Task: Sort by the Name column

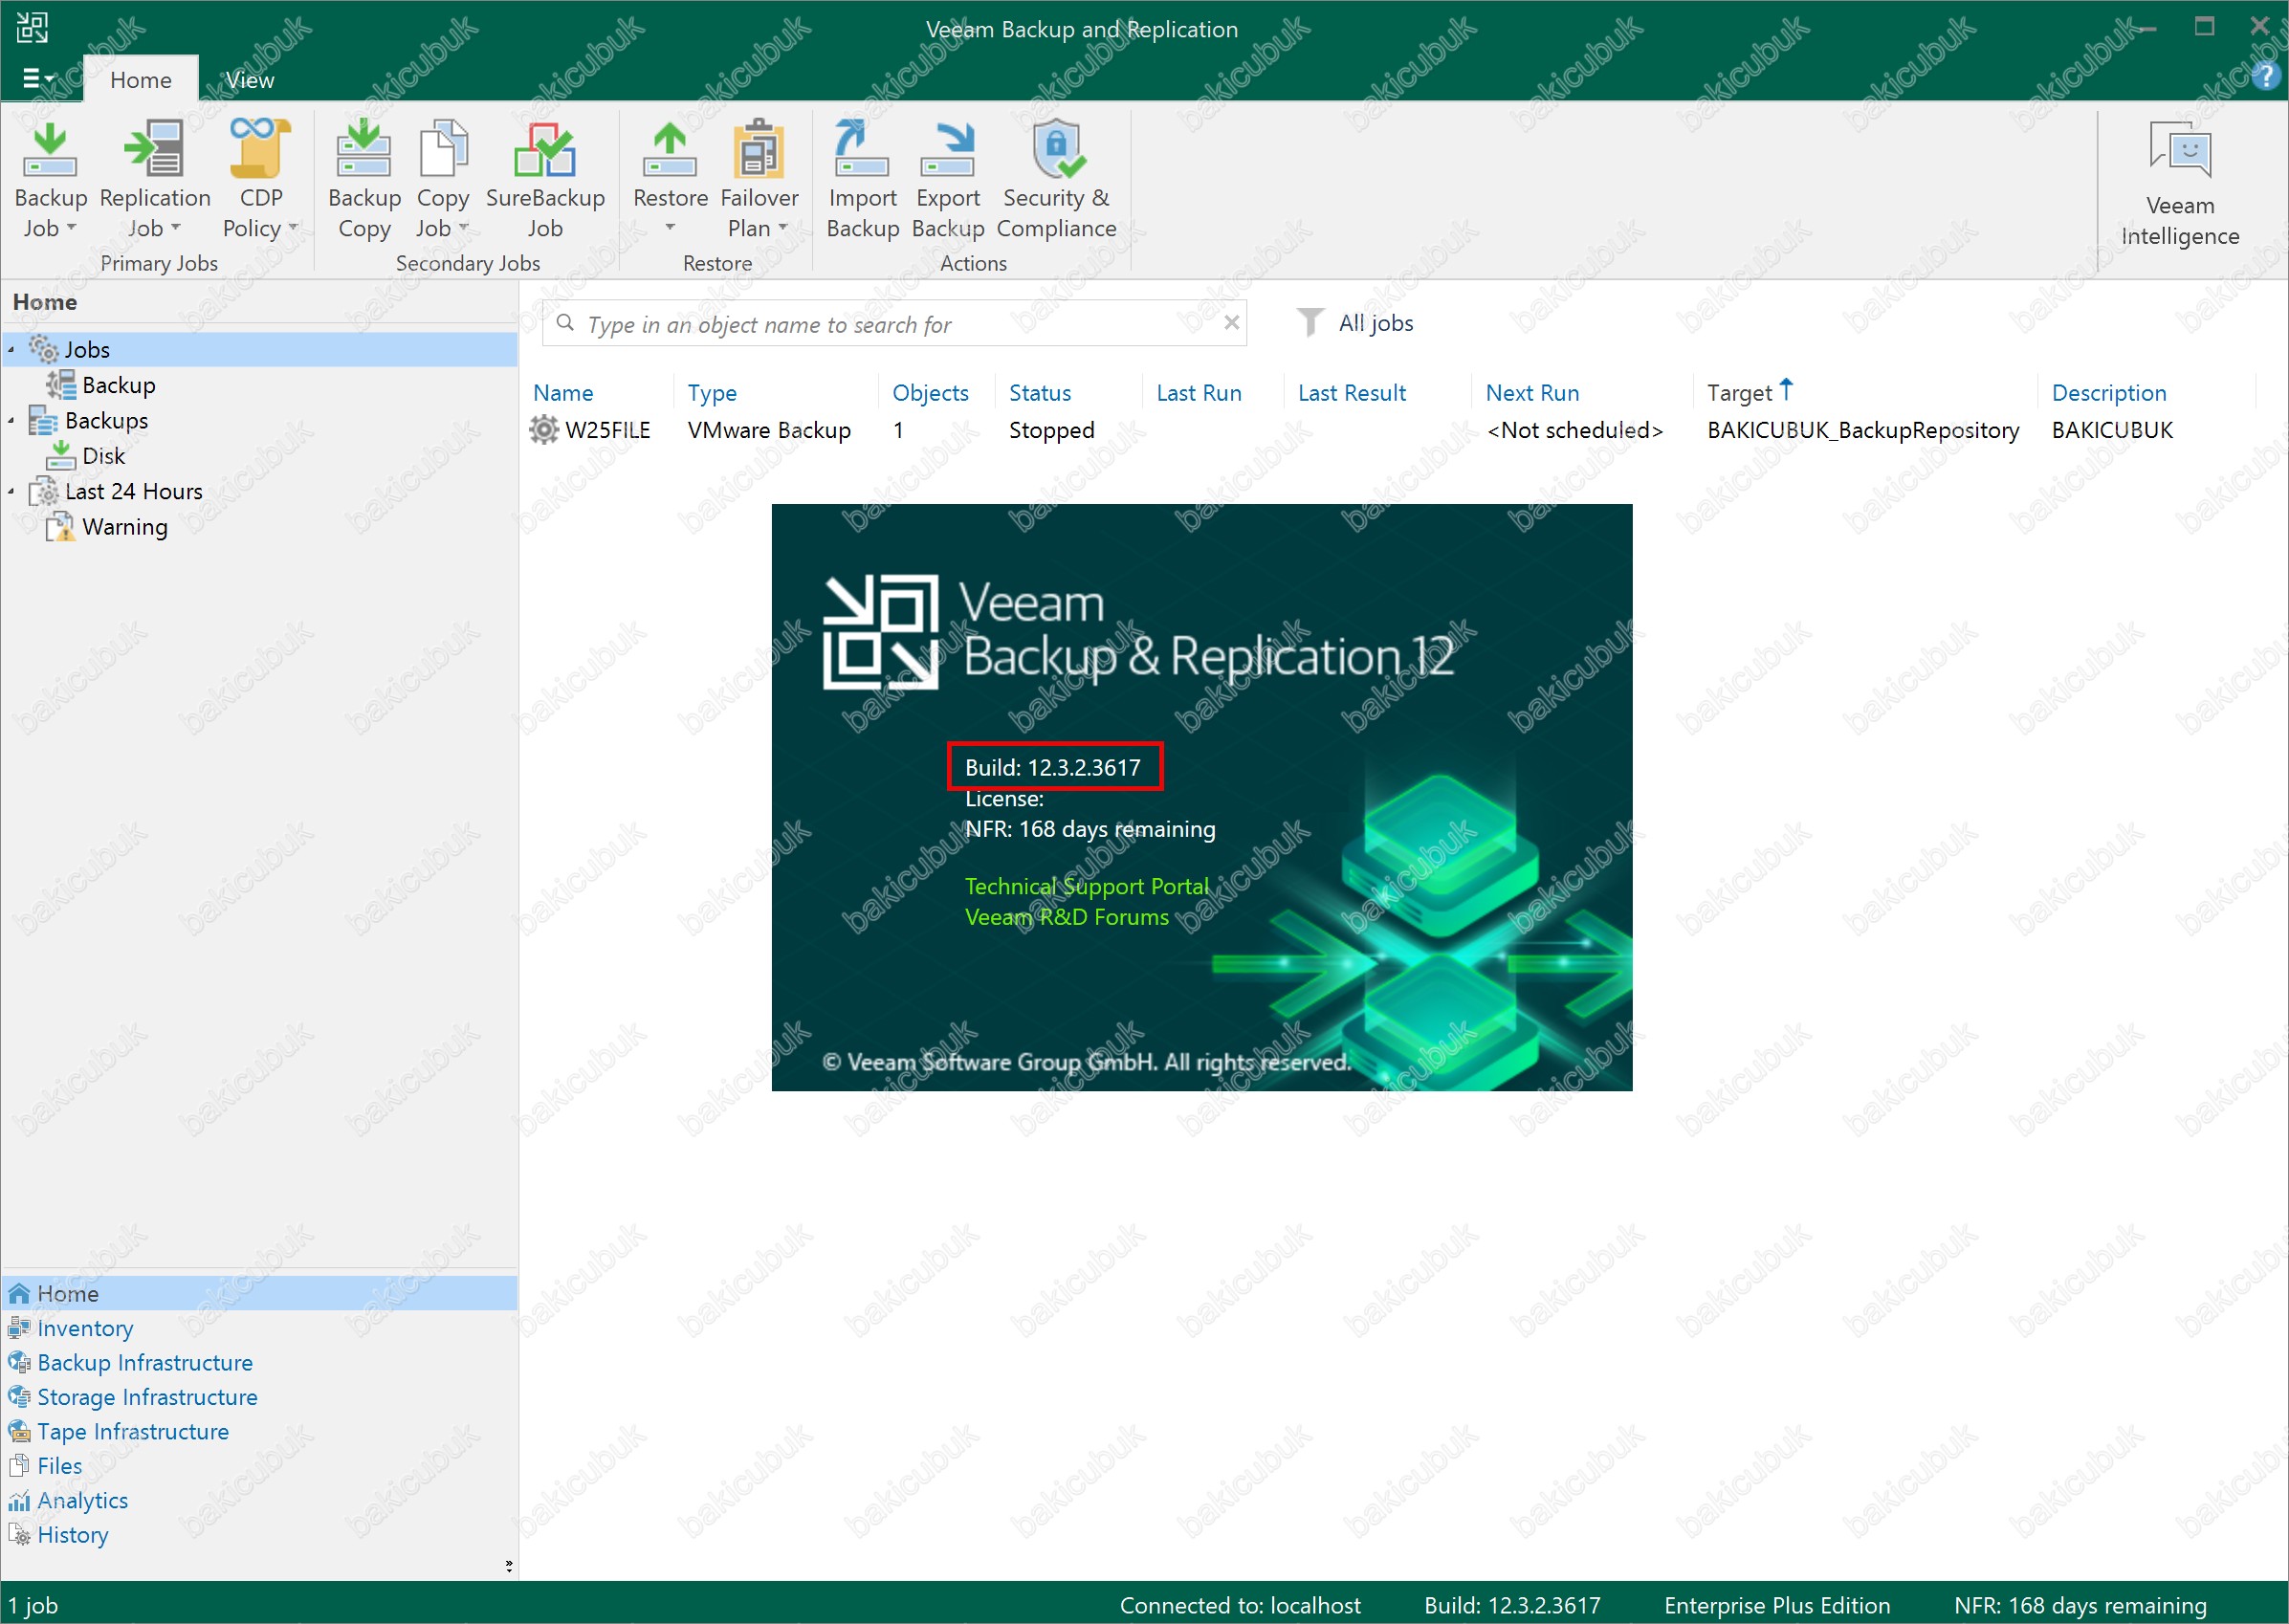Action: [563, 393]
